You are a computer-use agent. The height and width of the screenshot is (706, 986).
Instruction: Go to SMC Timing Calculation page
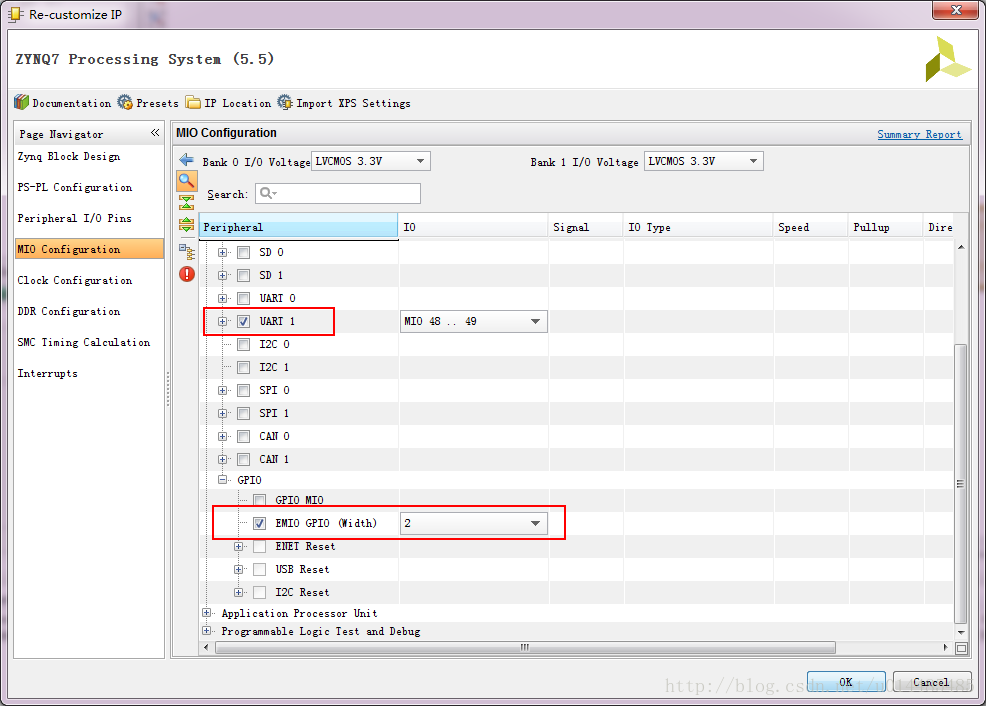84,342
